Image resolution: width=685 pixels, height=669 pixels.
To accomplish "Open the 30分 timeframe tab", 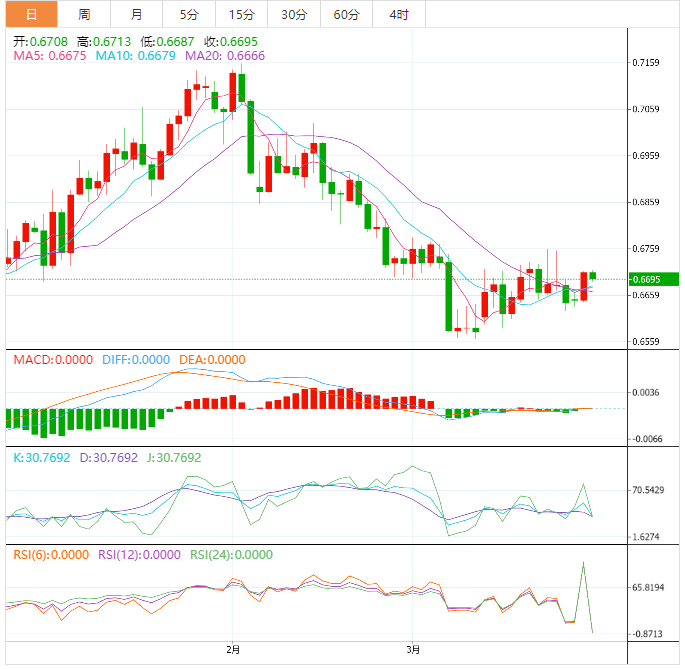I will click(294, 14).
